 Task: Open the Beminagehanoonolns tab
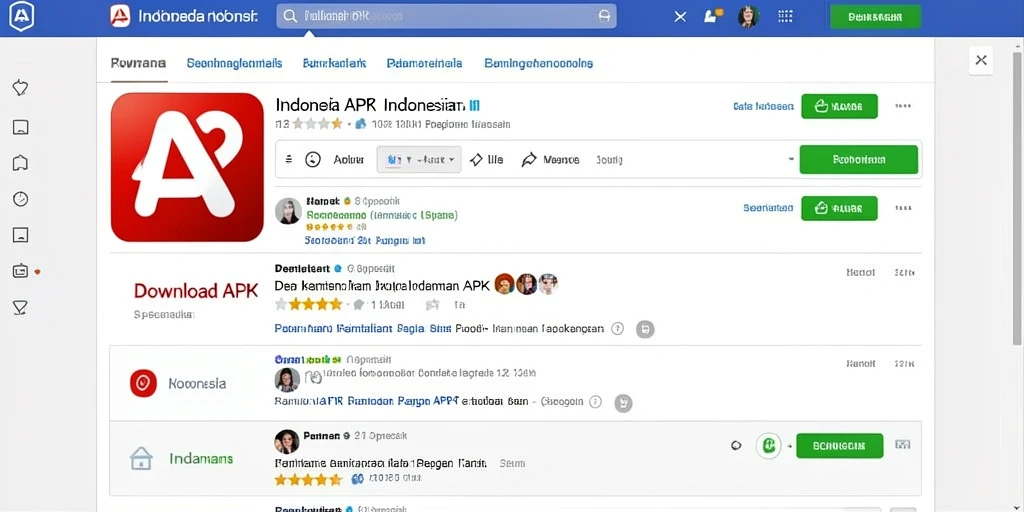click(539, 63)
